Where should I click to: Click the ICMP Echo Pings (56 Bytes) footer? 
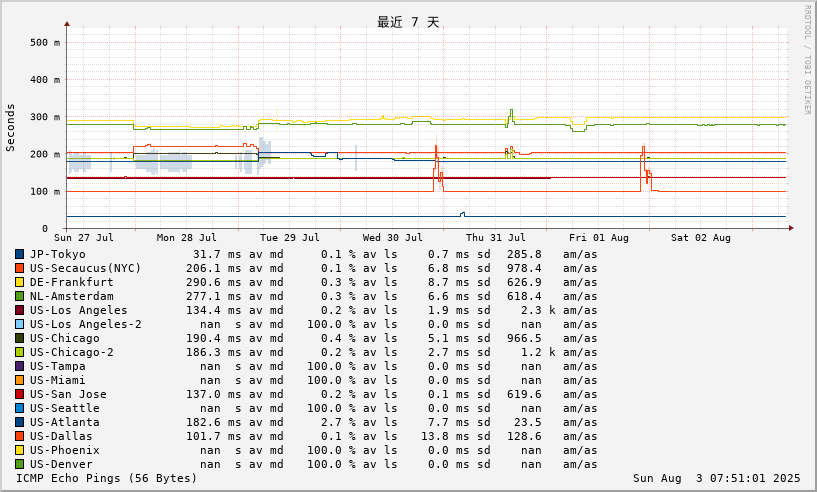(x=106, y=478)
